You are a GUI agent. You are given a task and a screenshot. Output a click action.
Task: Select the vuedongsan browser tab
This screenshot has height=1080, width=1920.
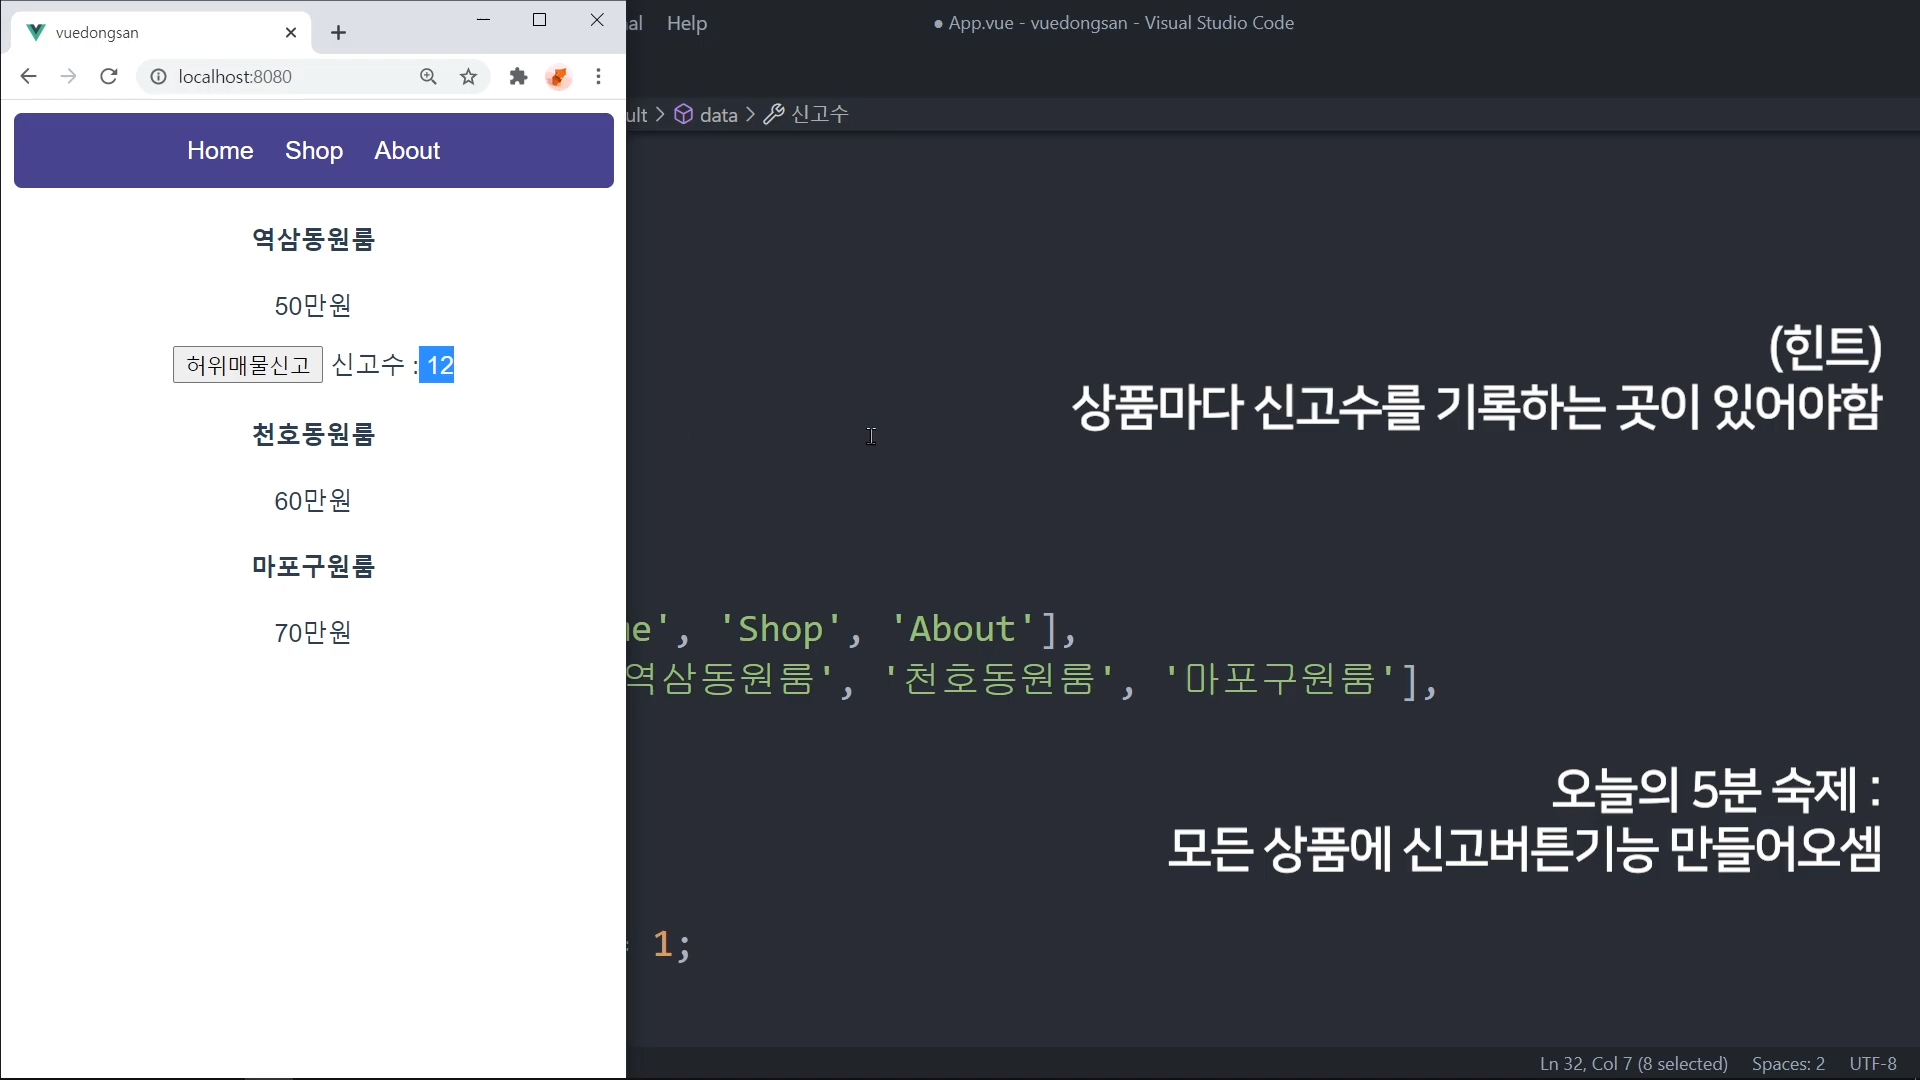(150, 33)
